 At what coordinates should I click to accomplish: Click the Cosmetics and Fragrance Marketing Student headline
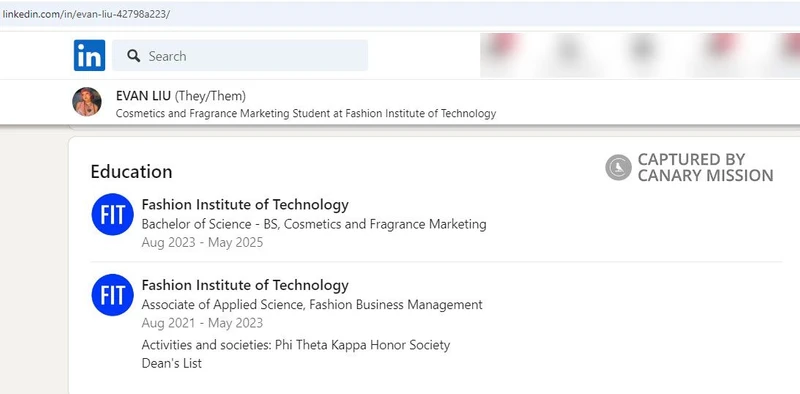click(x=306, y=113)
